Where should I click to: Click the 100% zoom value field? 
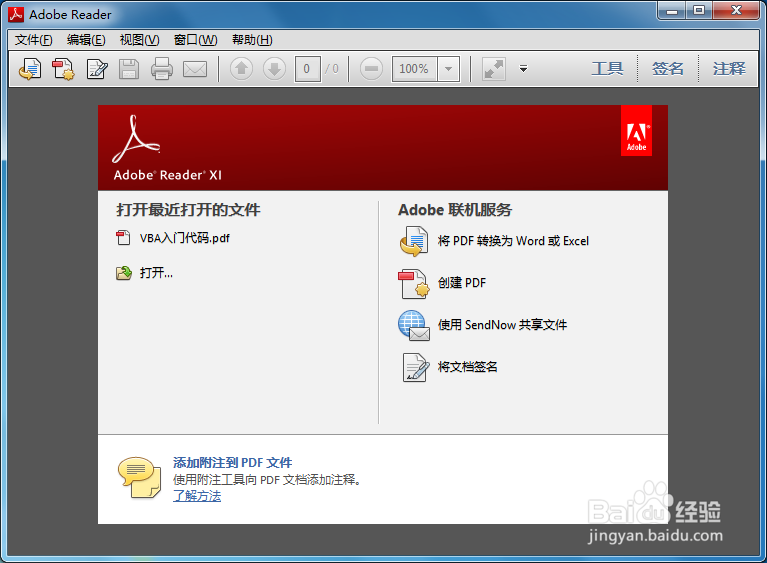(415, 69)
